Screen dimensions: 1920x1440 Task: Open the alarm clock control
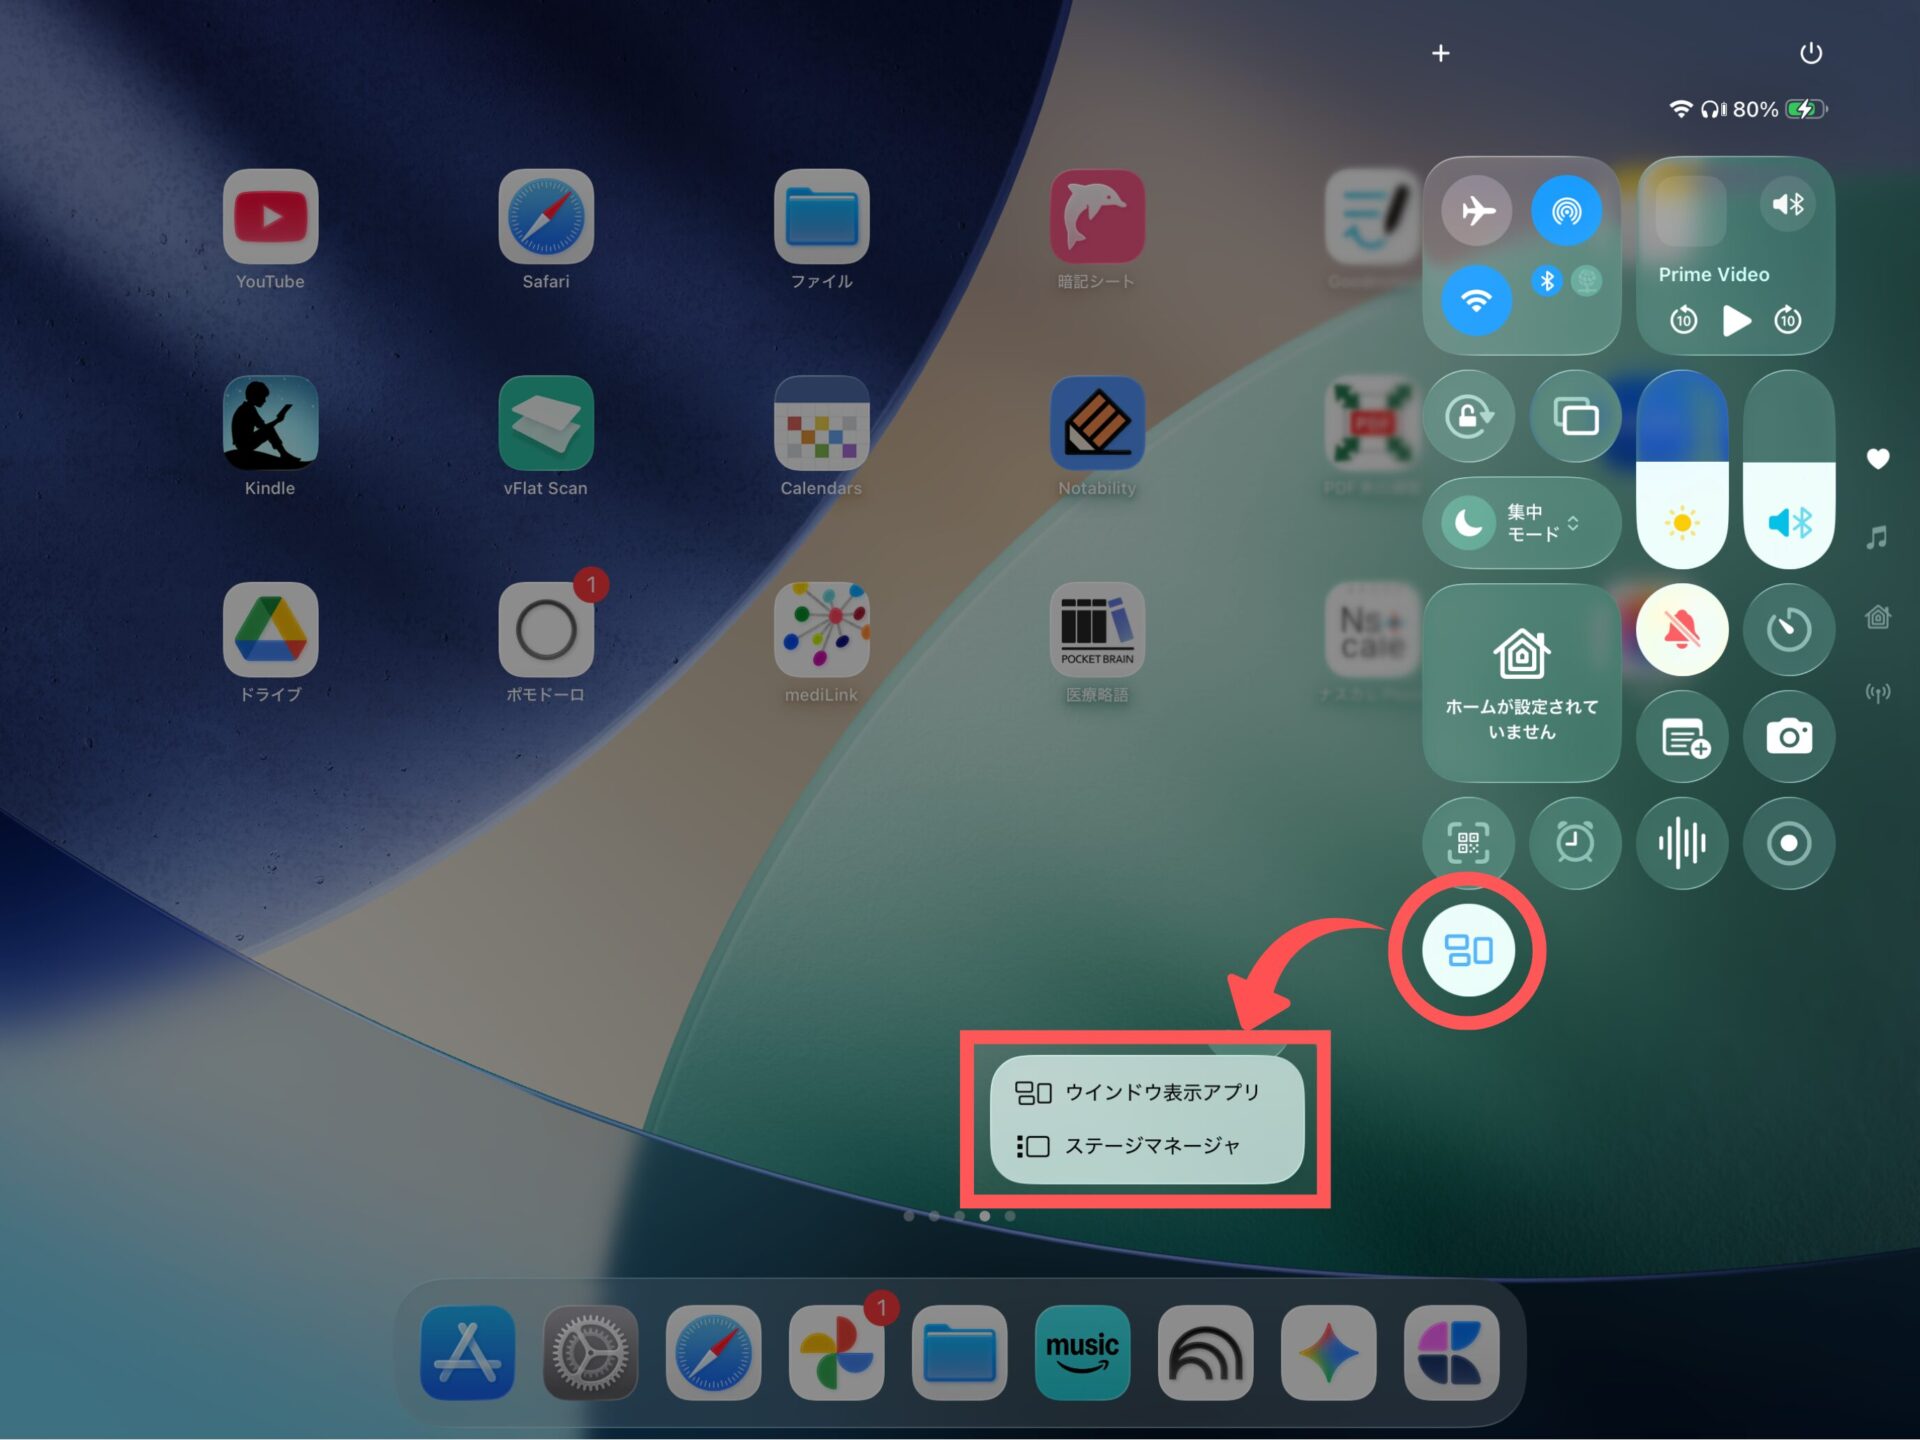(x=1575, y=843)
